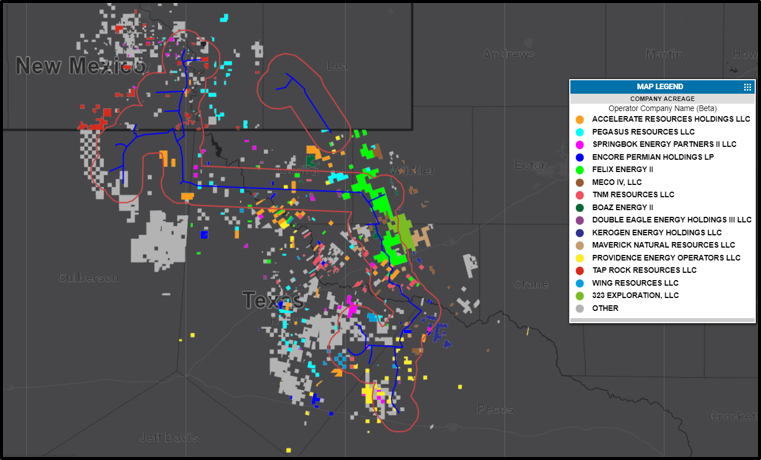
Task: Click the Map Legend title bar
Action: click(662, 87)
